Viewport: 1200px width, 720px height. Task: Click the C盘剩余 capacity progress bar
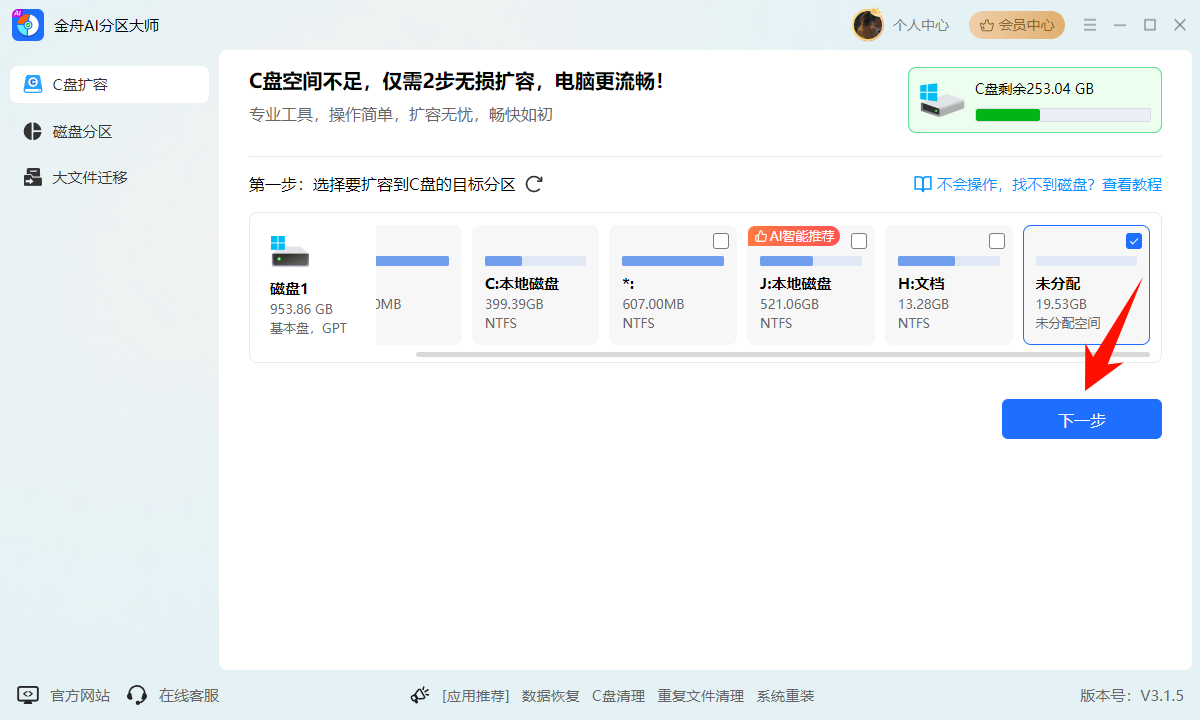coord(1063,115)
